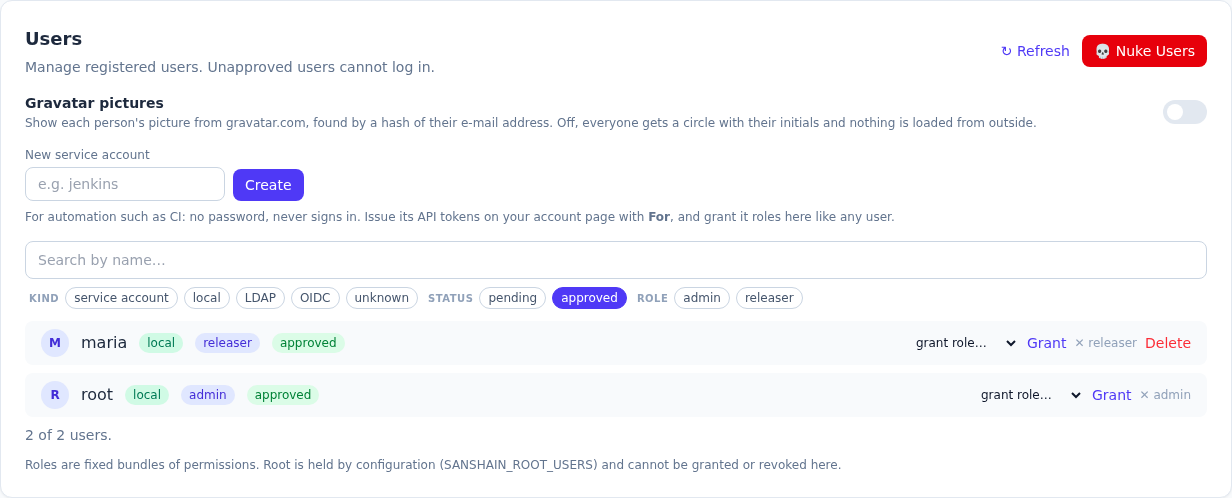The image size is (1232, 498).
Task: Click the approved badge in root's row
Action: pos(283,395)
